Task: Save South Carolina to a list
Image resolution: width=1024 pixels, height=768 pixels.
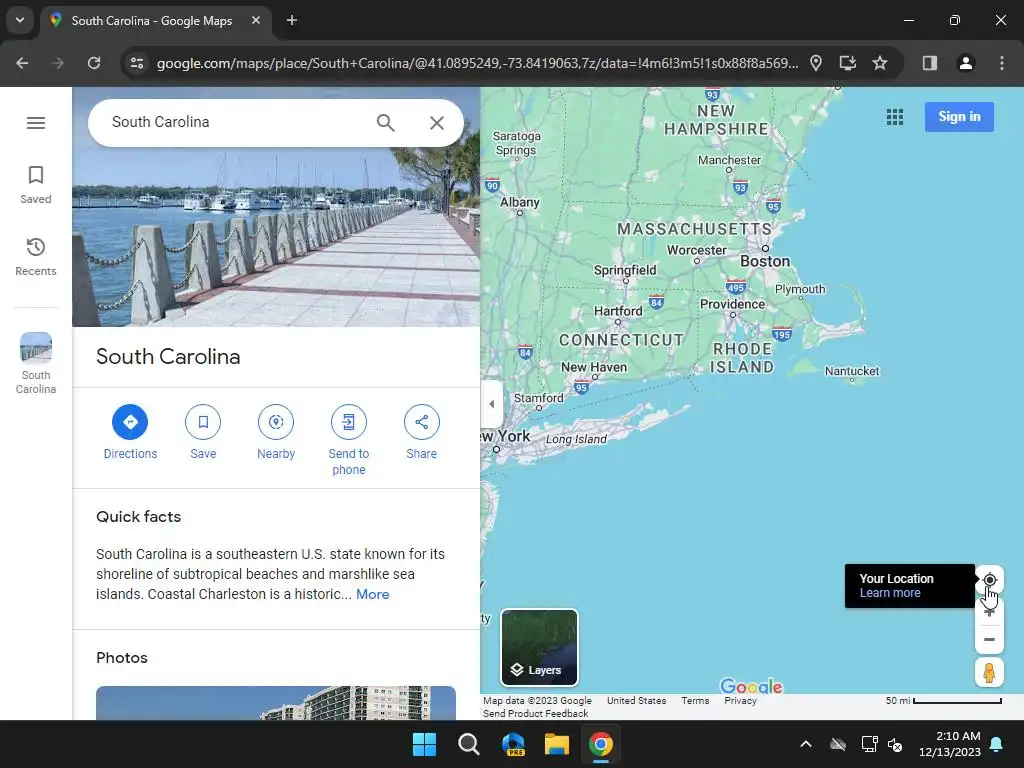Action: [x=203, y=432]
